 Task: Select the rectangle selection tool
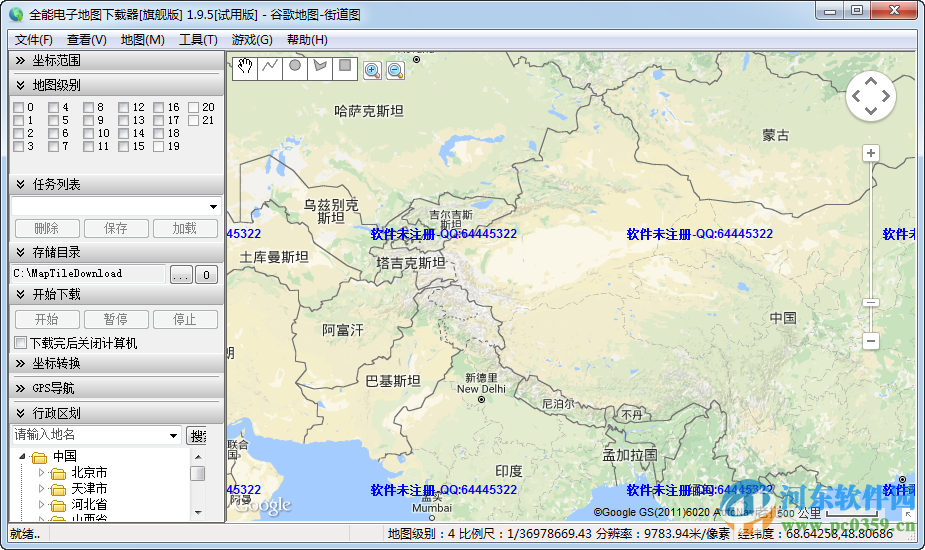[345, 67]
